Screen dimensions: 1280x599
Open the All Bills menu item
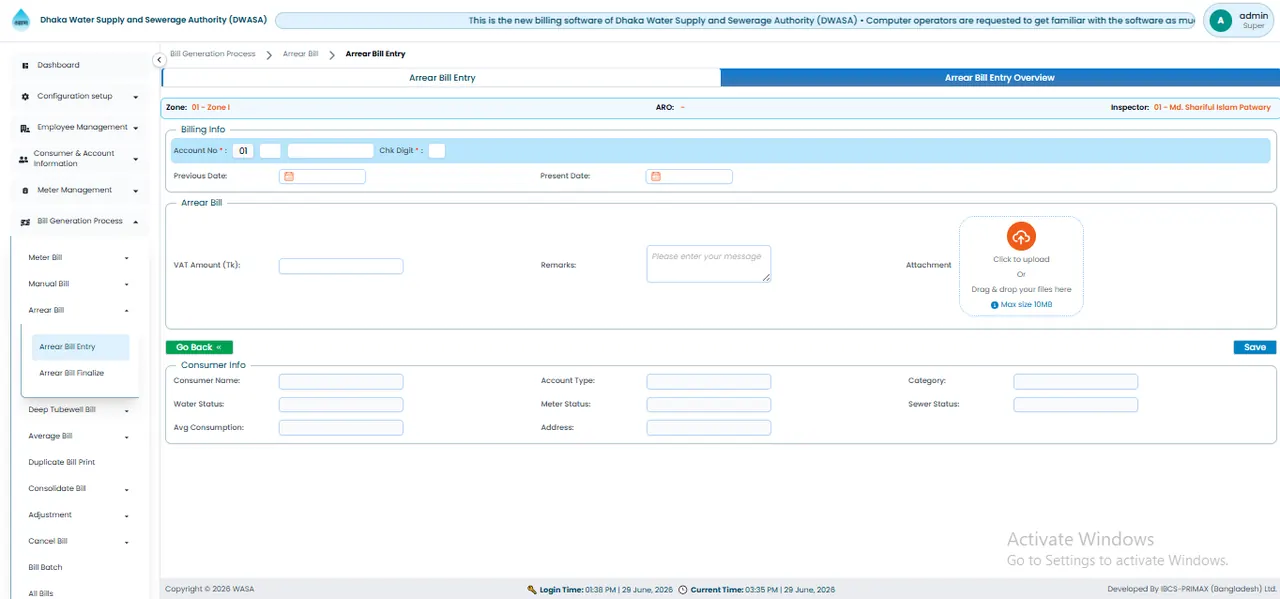41,593
